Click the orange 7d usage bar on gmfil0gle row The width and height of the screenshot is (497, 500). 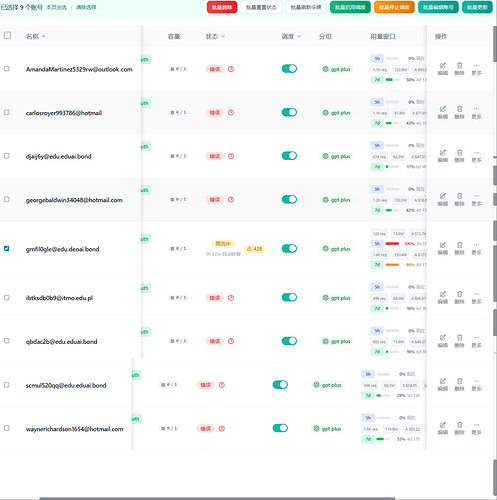[x=392, y=265]
